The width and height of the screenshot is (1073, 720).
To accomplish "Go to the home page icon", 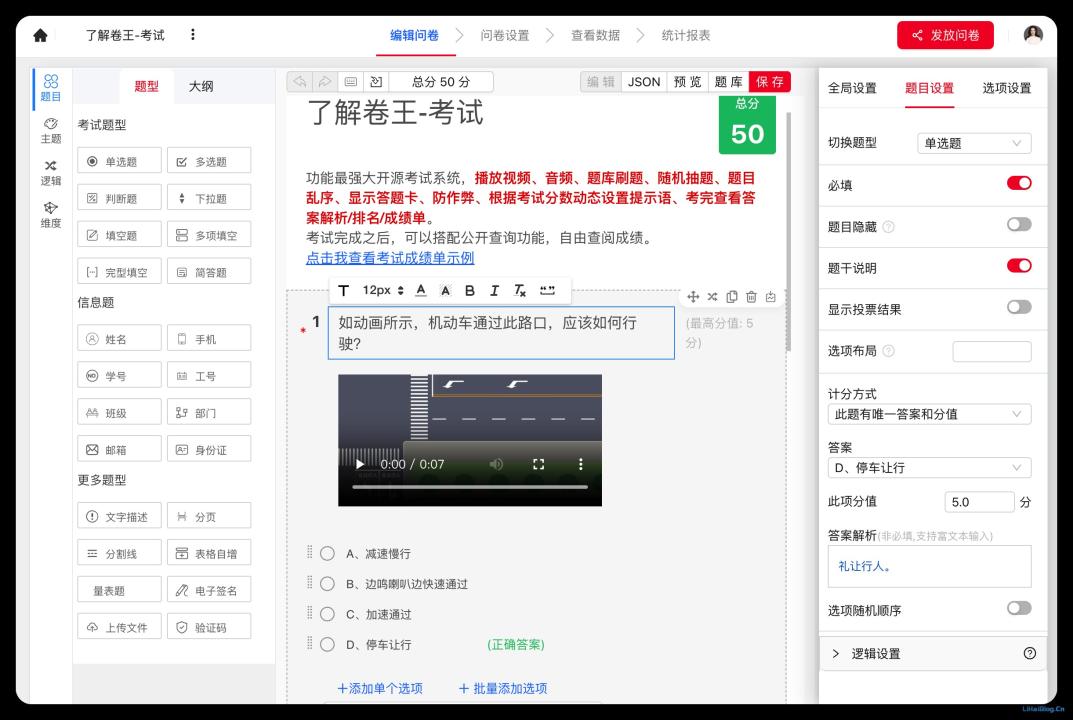I will [x=40, y=35].
